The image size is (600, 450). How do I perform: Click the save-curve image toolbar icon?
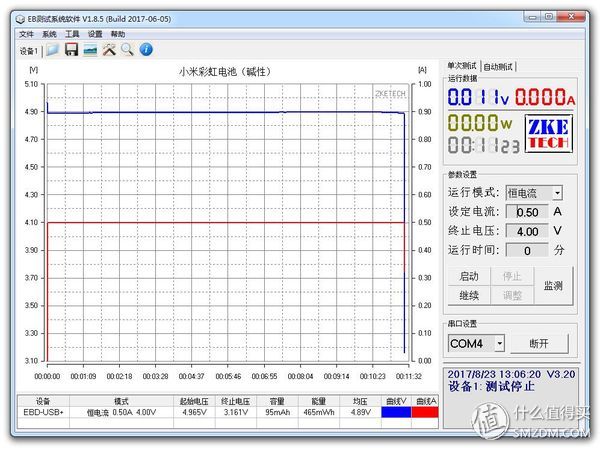[90, 50]
